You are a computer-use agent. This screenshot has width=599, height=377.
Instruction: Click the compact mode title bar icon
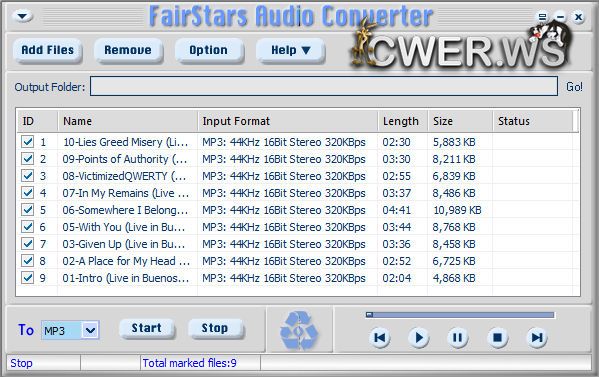[542, 16]
